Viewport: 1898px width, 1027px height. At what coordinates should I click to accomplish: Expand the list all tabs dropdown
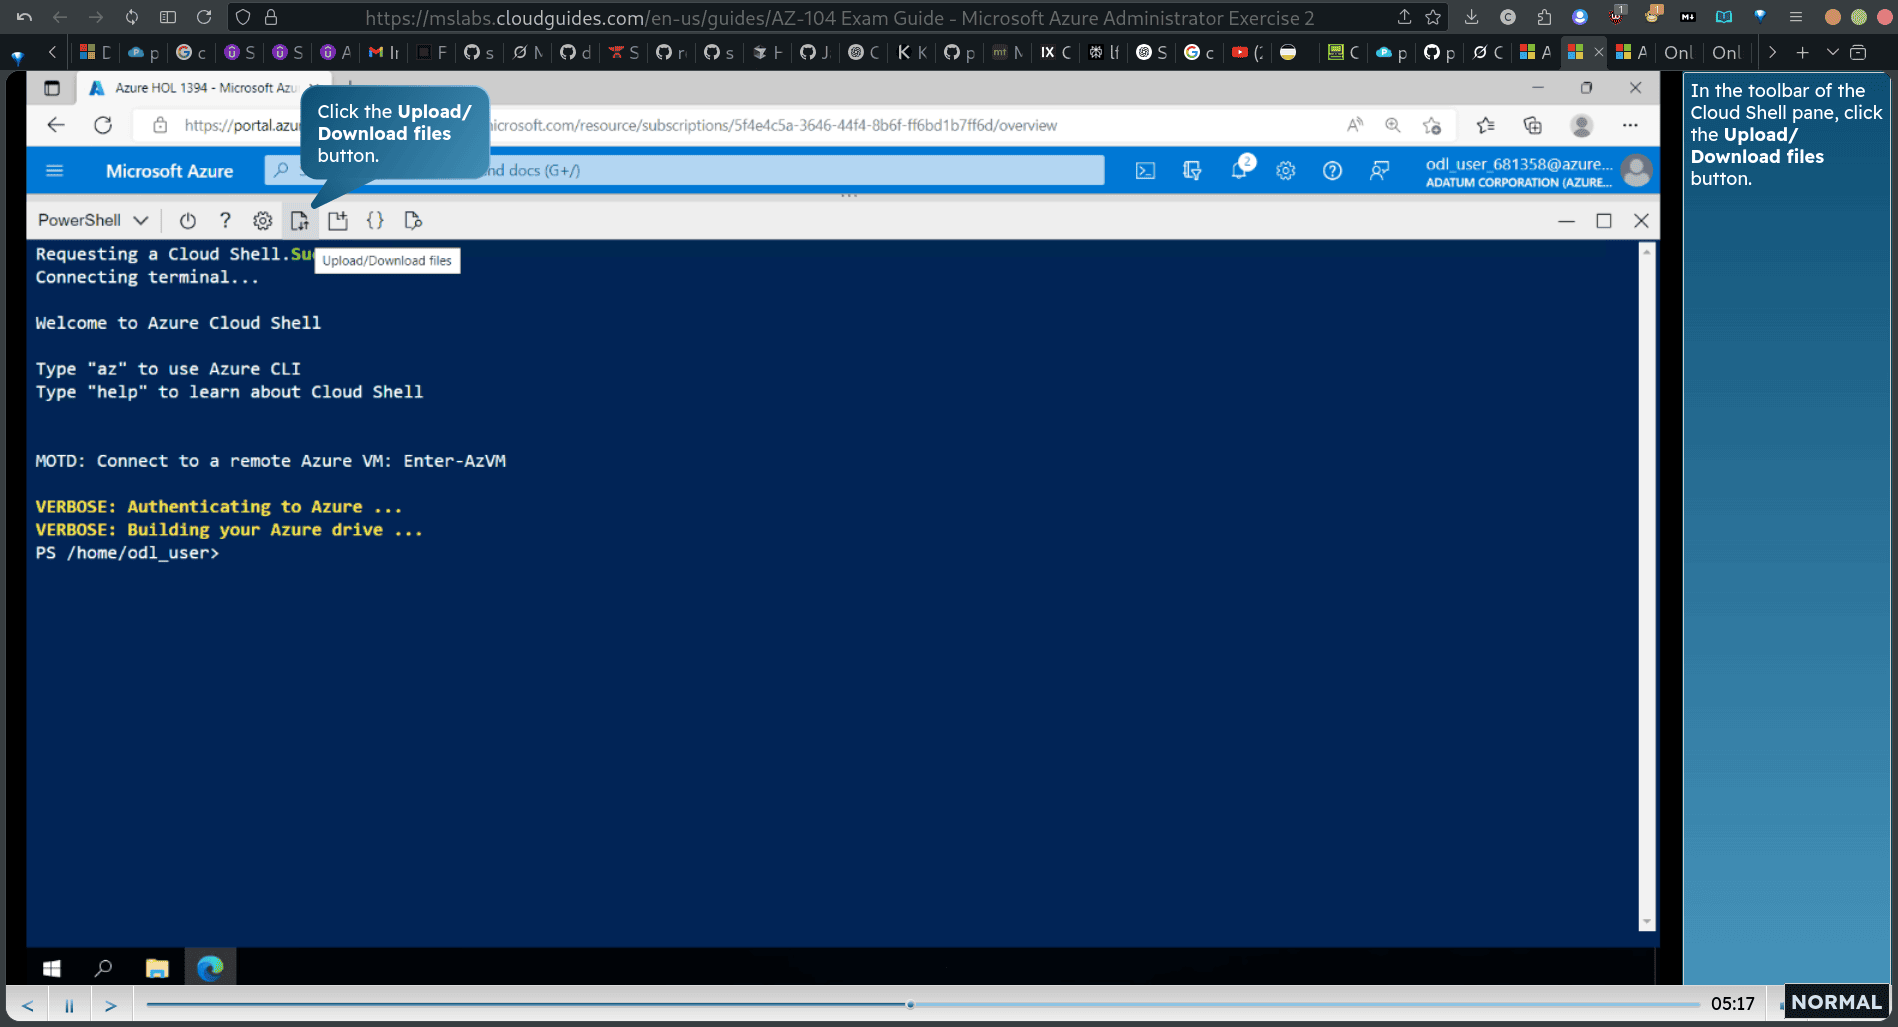point(1832,52)
